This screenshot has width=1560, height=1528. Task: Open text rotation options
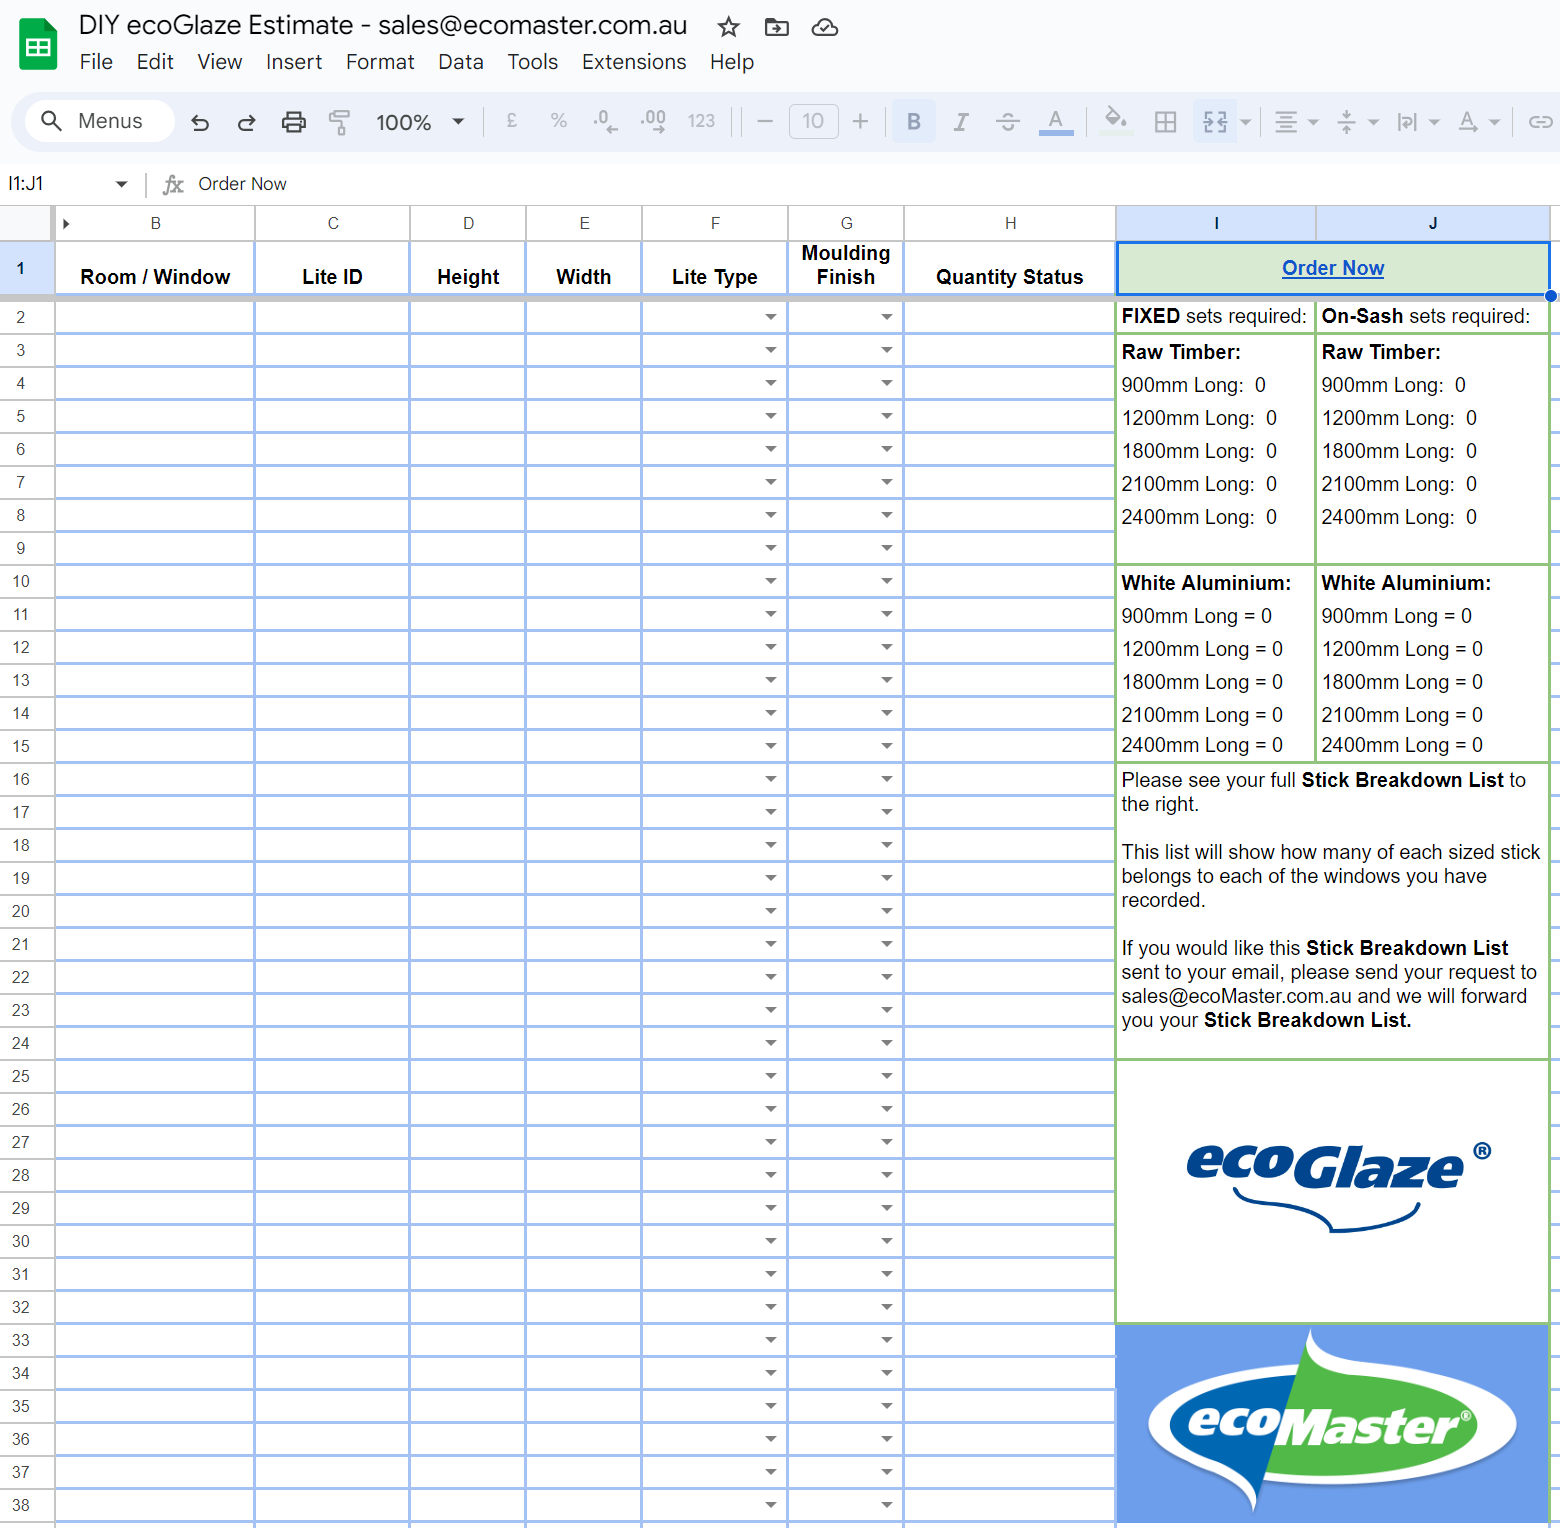point(1478,122)
